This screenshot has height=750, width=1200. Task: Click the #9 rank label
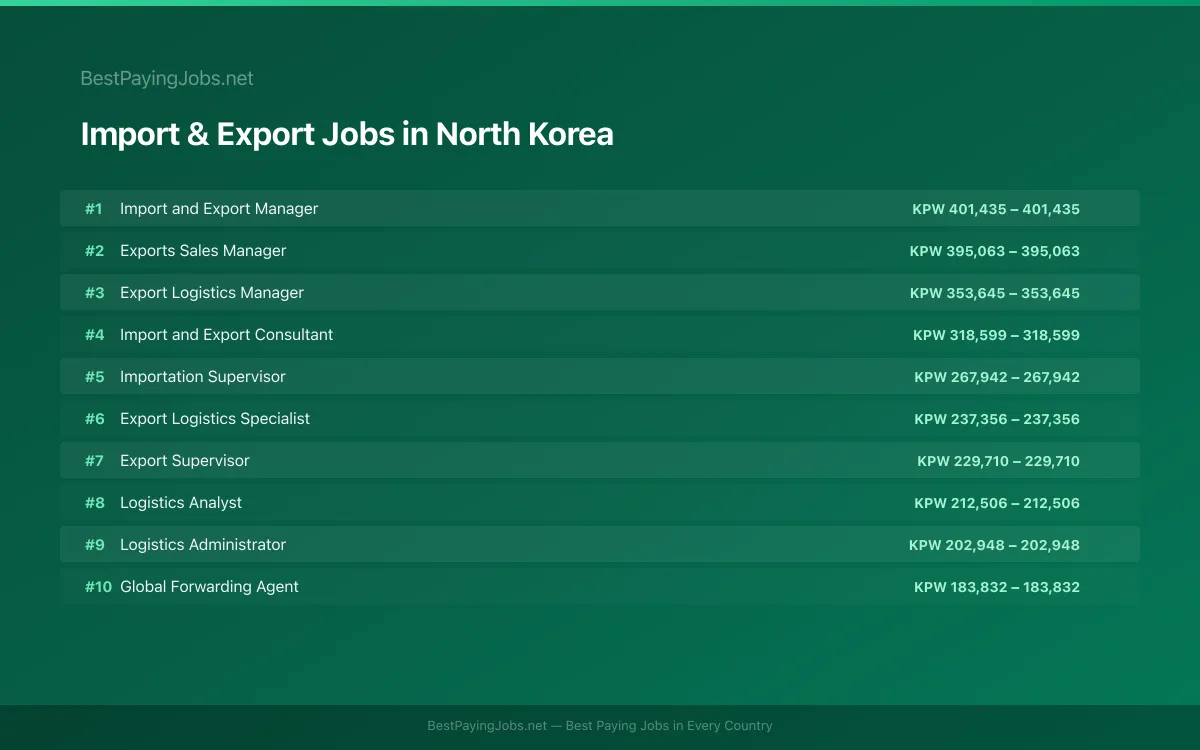click(94, 545)
